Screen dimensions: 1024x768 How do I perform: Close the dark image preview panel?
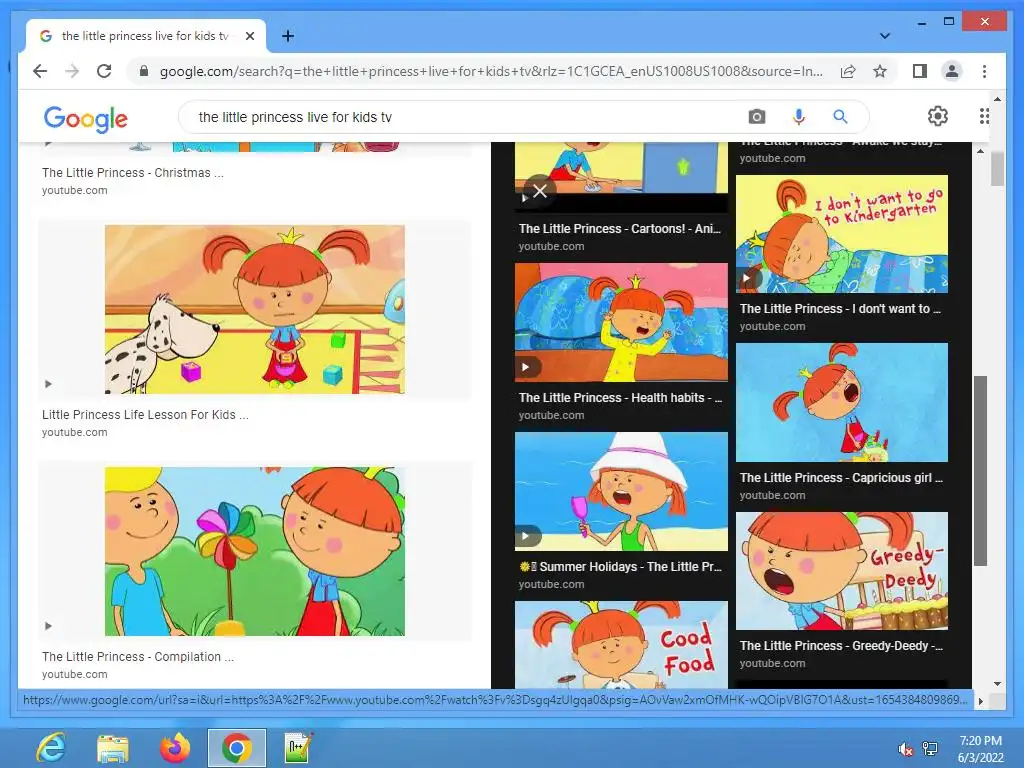[x=539, y=191]
